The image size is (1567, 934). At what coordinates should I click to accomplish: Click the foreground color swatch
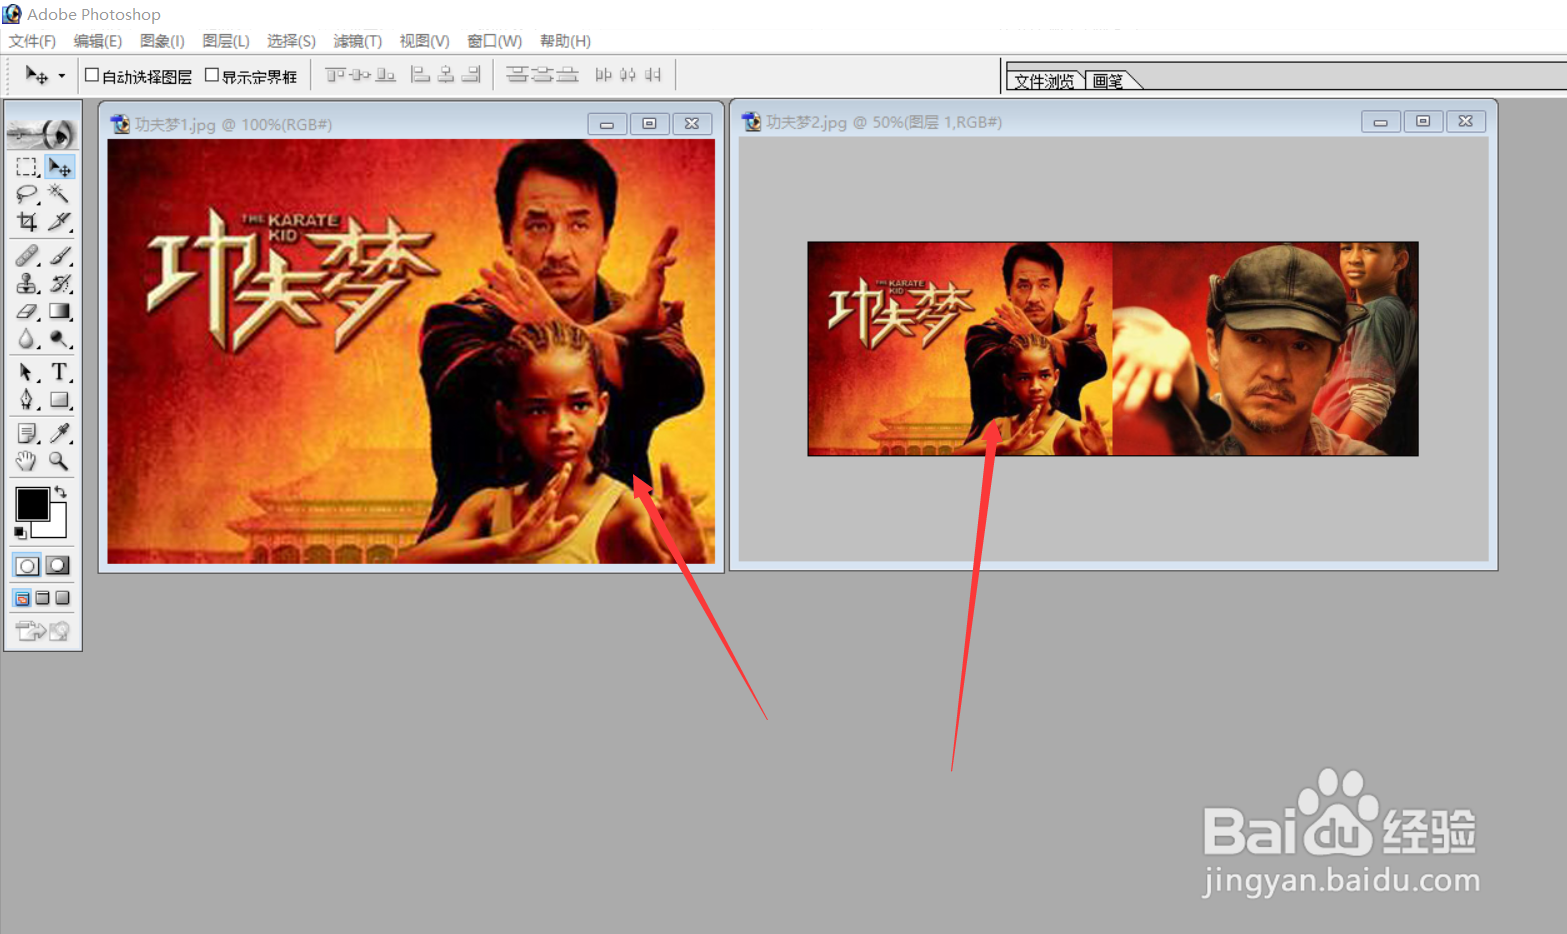pyautogui.click(x=32, y=504)
